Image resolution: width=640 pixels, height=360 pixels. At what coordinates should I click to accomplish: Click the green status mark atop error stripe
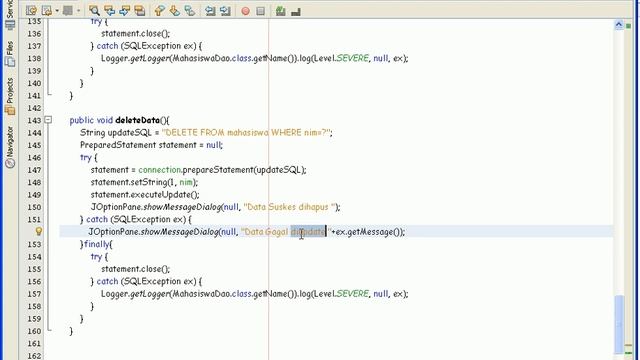(629, 26)
